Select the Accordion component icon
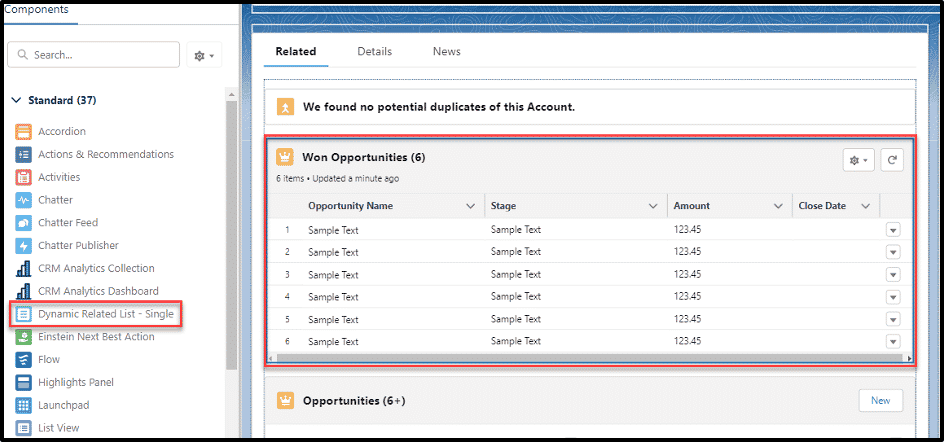 pyautogui.click(x=24, y=132)
